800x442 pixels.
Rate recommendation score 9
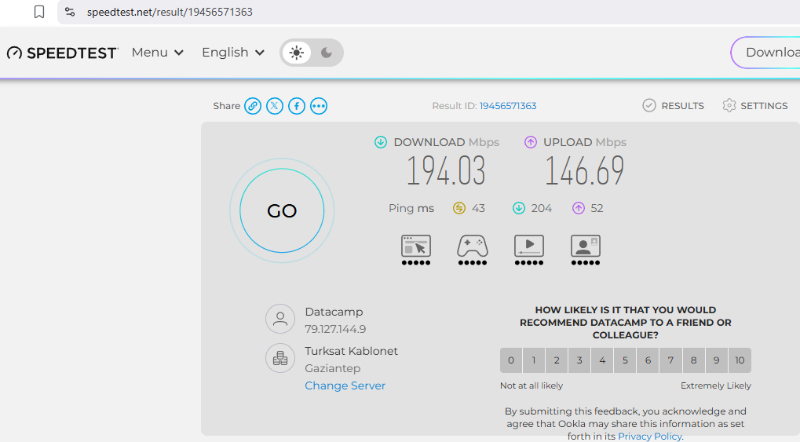point(716,360)
